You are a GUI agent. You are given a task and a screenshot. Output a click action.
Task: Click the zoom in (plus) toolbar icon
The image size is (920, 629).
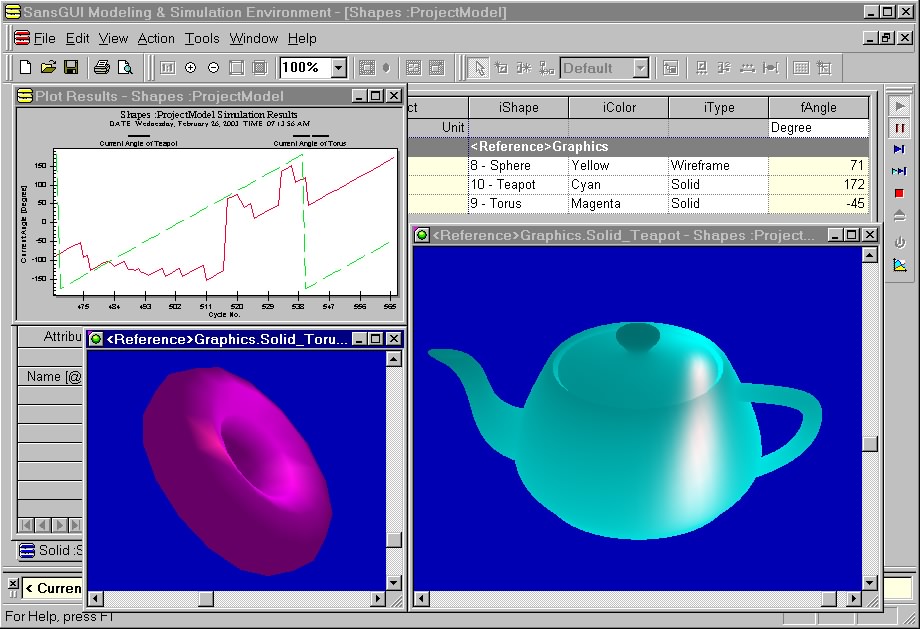(x=190, y=68)
